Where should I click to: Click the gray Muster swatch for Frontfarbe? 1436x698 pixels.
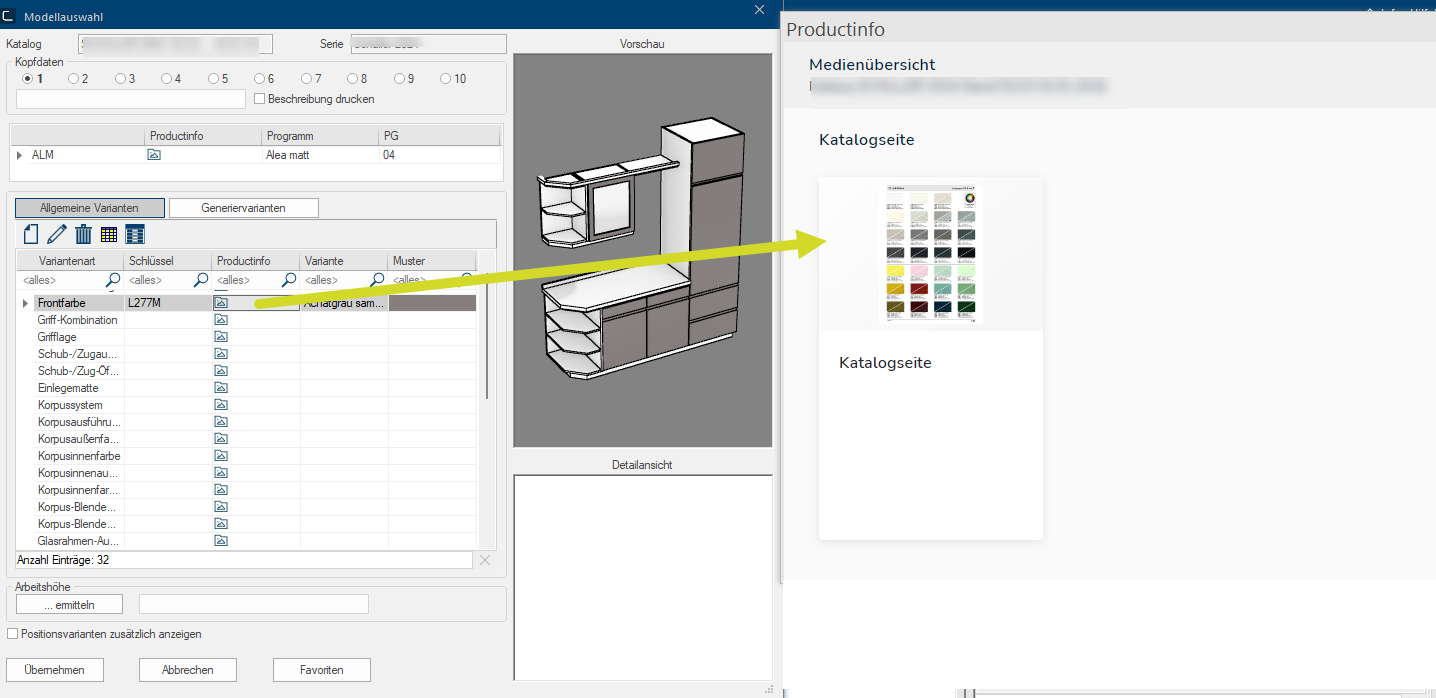(x=432, y=303)
